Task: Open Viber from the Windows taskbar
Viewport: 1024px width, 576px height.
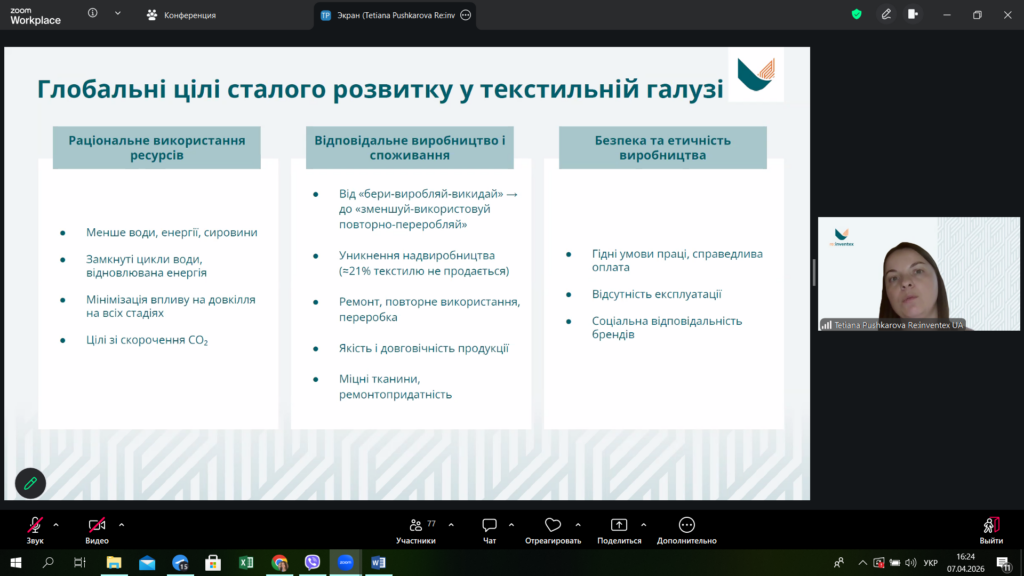Action: [312, 562]
